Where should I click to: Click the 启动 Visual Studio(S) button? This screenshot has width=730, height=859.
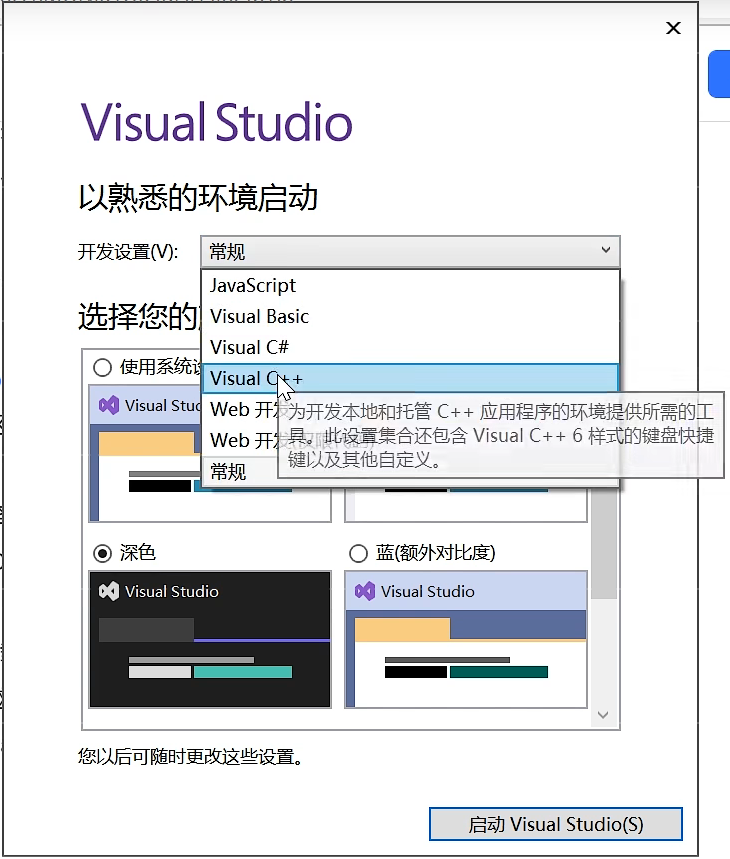[x=556, y=824]
